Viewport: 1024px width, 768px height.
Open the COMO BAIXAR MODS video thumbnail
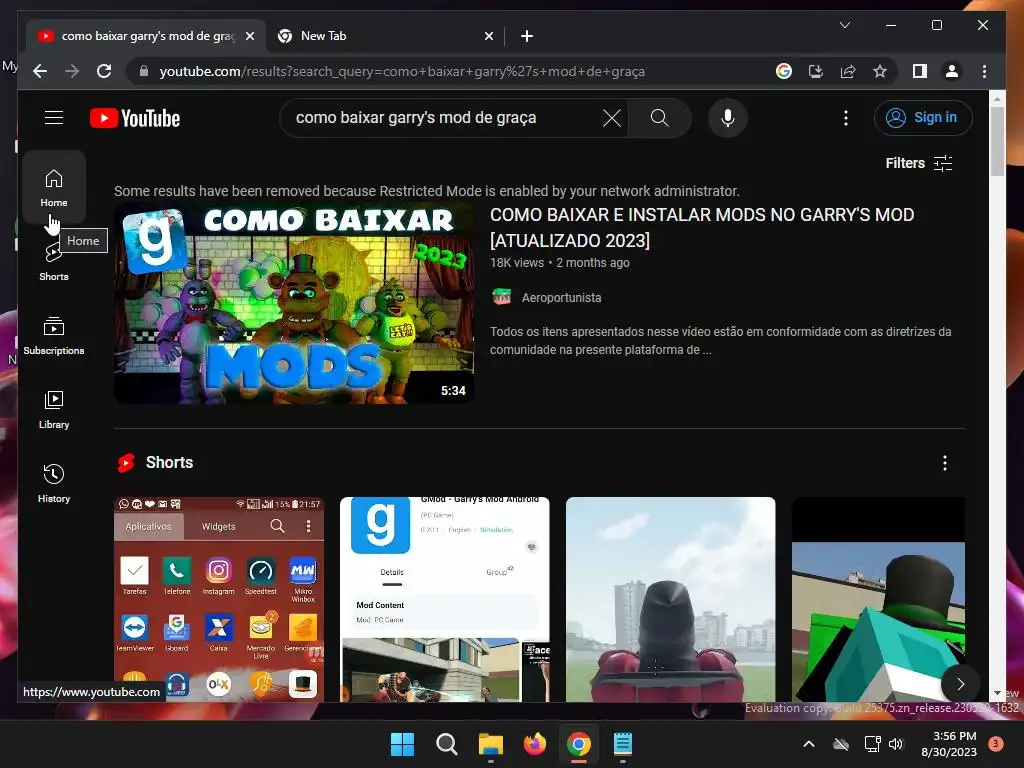(294, 304)
